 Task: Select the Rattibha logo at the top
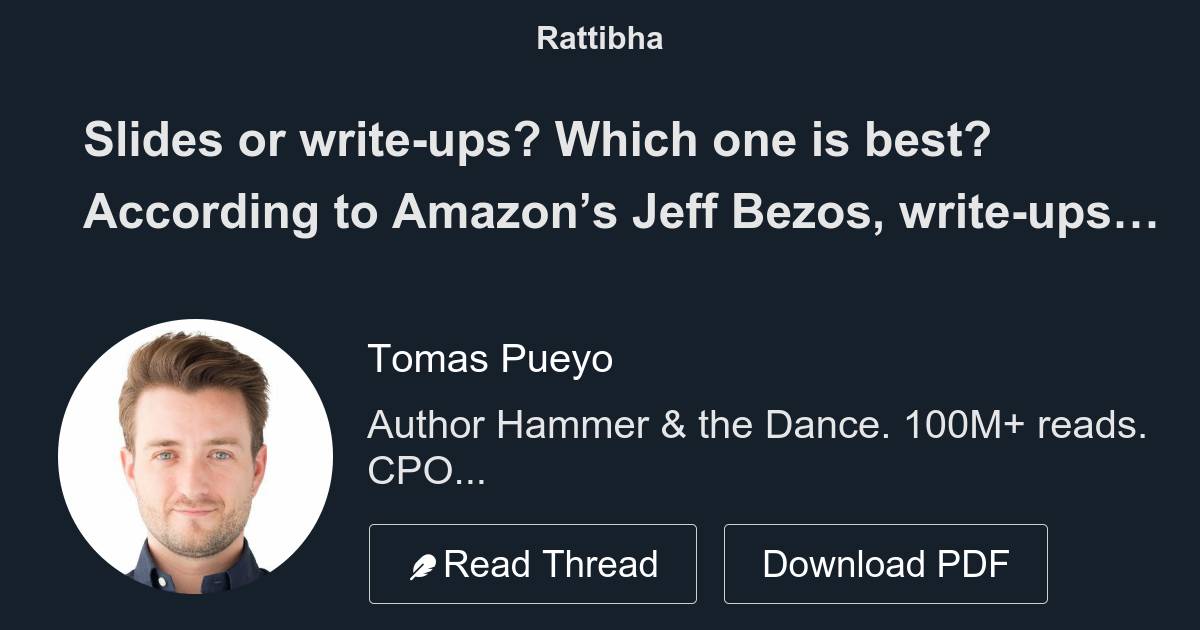599,39
